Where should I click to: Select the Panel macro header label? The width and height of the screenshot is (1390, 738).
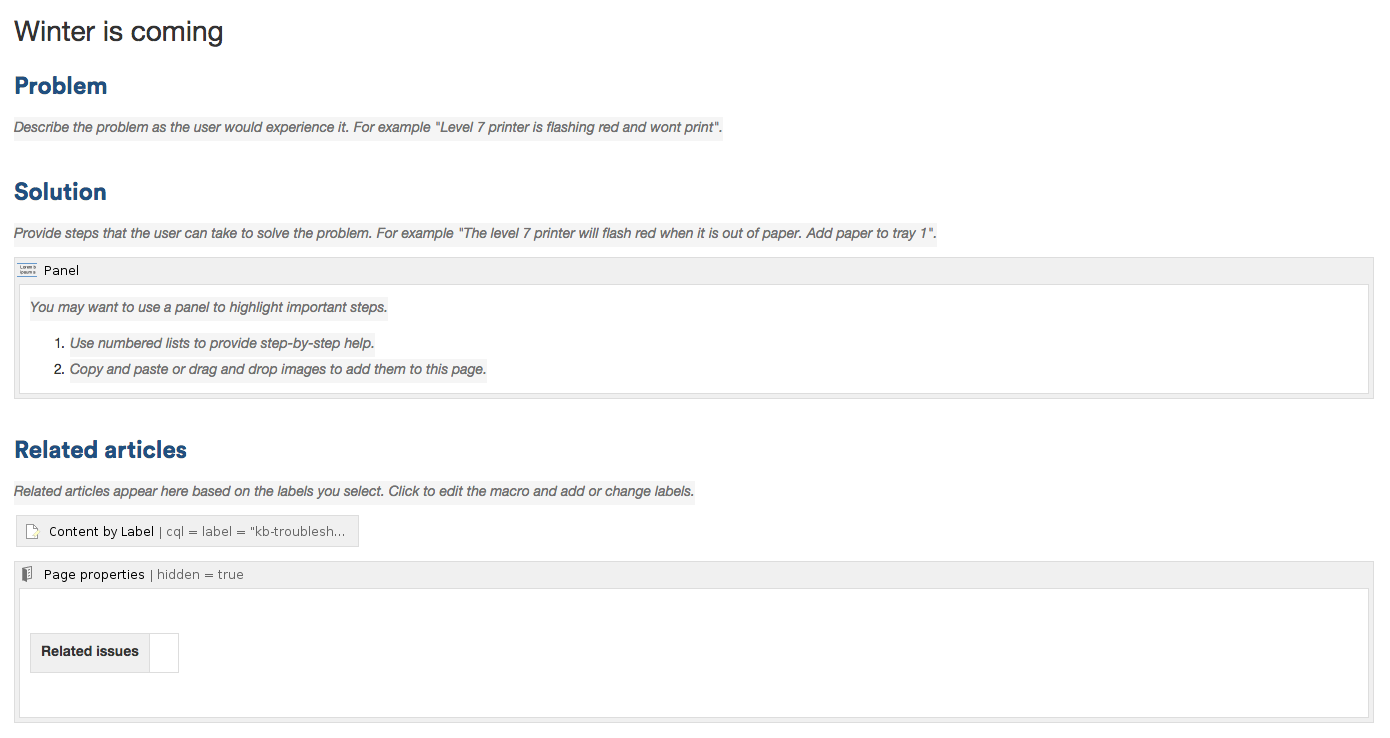61,271
